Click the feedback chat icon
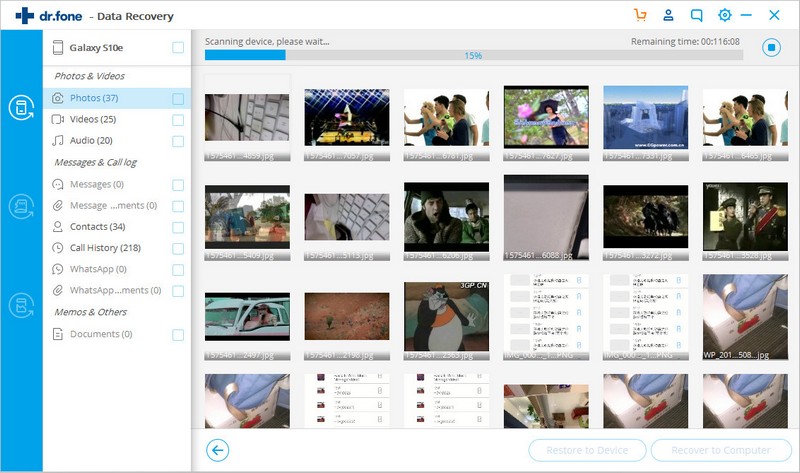 [x=697, y=15]
